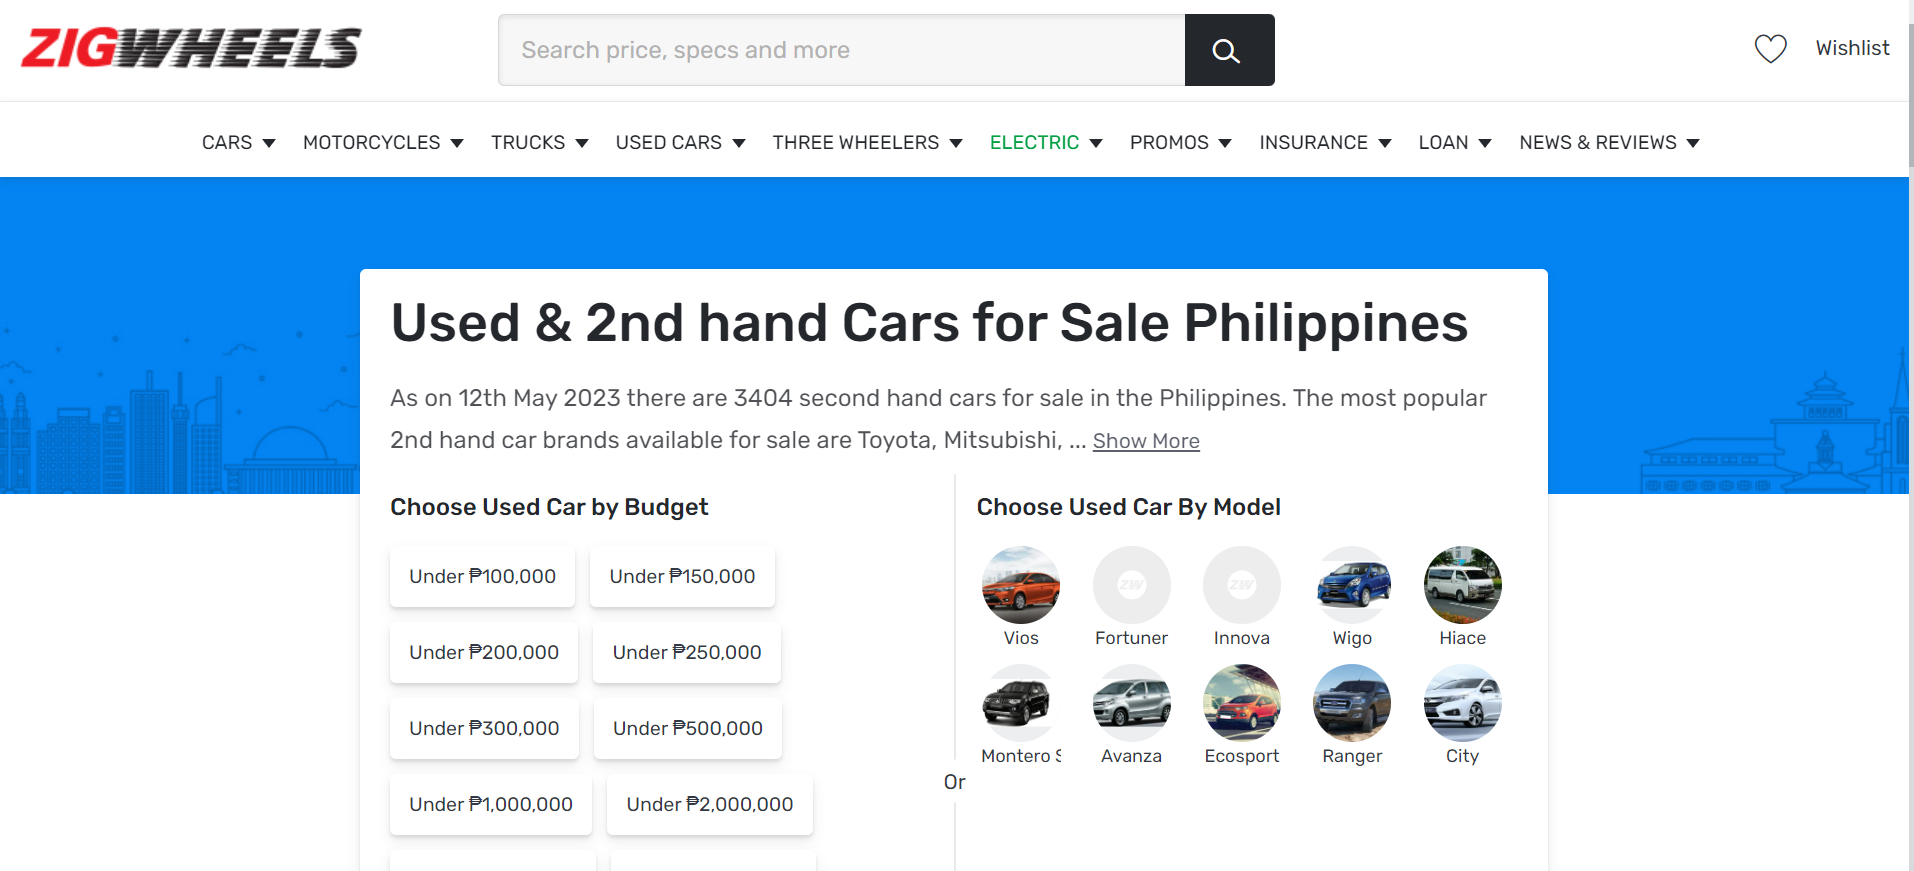Select the Wigo model icon
This screenshot has width=1914, height=871.
pos(1352,585)
